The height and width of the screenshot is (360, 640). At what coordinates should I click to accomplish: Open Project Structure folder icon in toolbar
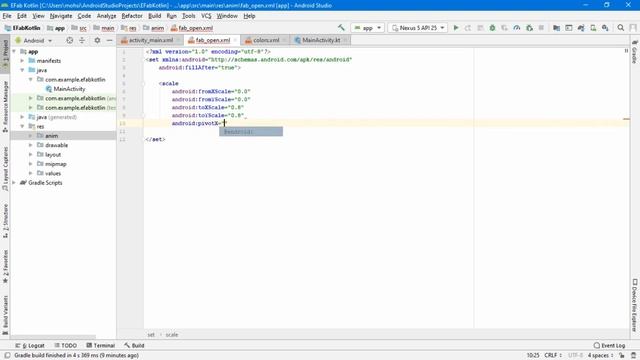556,28
